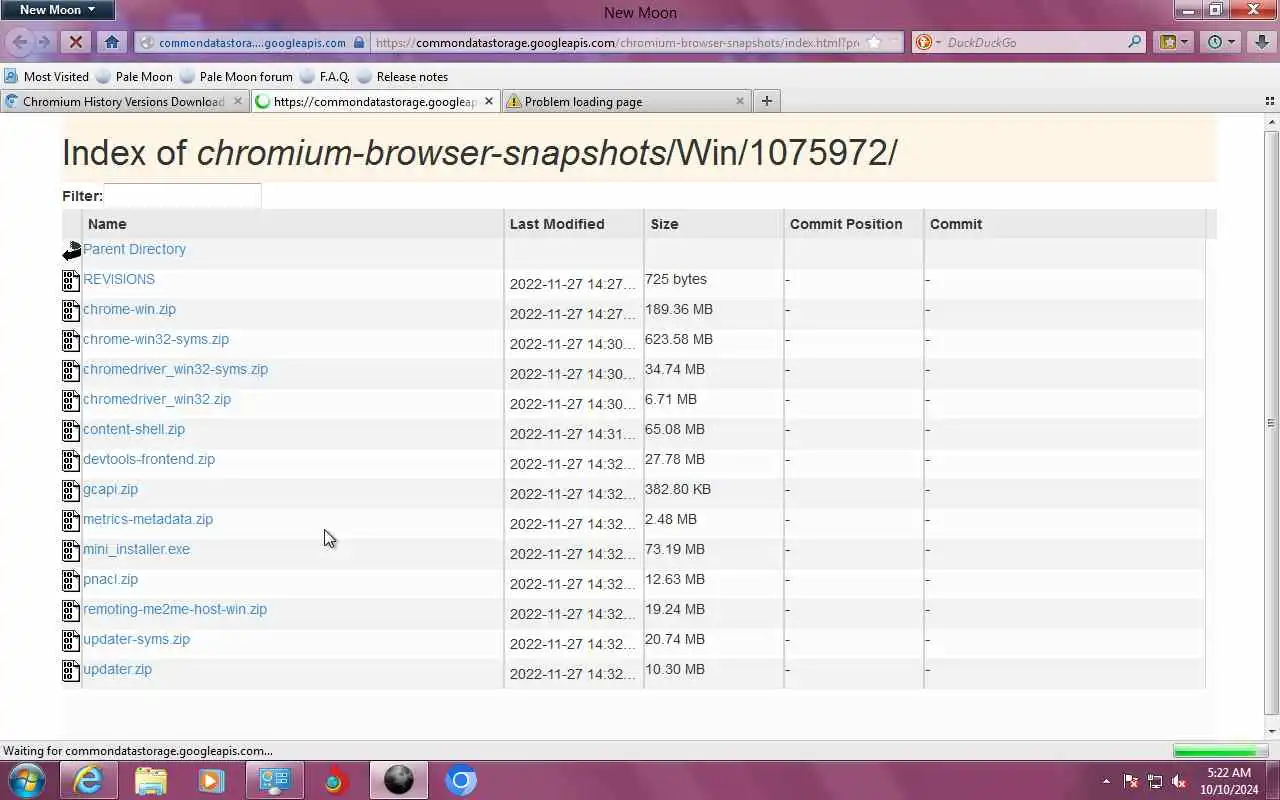The width and height of the screenshot is (1280, 800).
Task: Click the forward navigation arrow
Action: tap(44, 42)
